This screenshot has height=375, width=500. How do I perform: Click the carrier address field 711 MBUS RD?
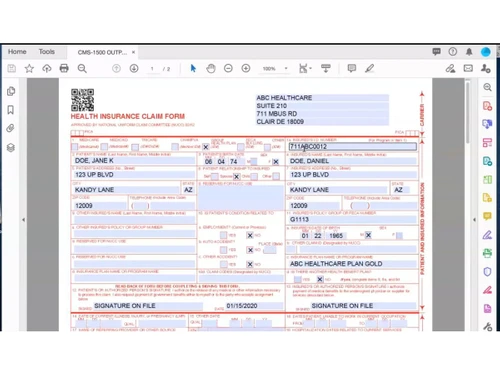pyautogui.click(x=322, y=114)
